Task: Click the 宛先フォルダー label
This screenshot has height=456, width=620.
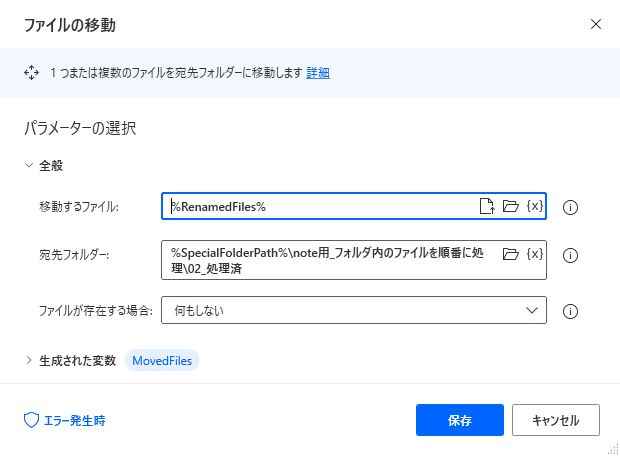Action: 74,254
